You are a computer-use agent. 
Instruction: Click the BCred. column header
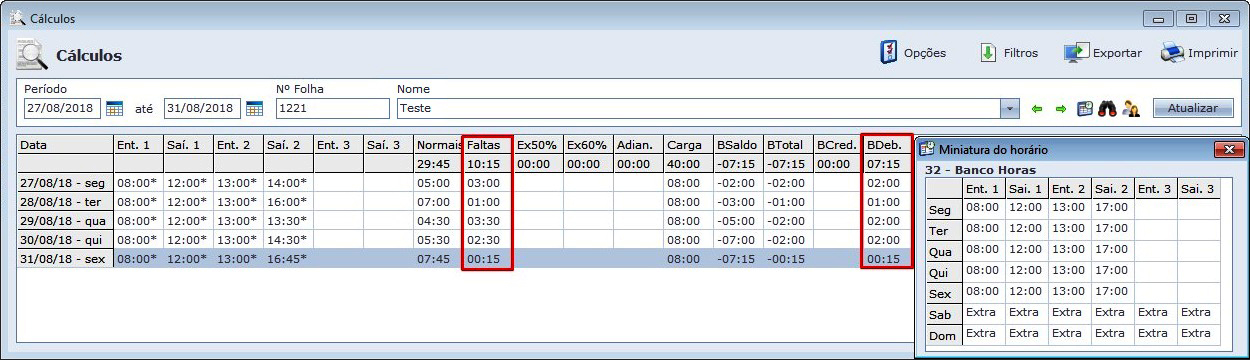click(x=838, y=145)
